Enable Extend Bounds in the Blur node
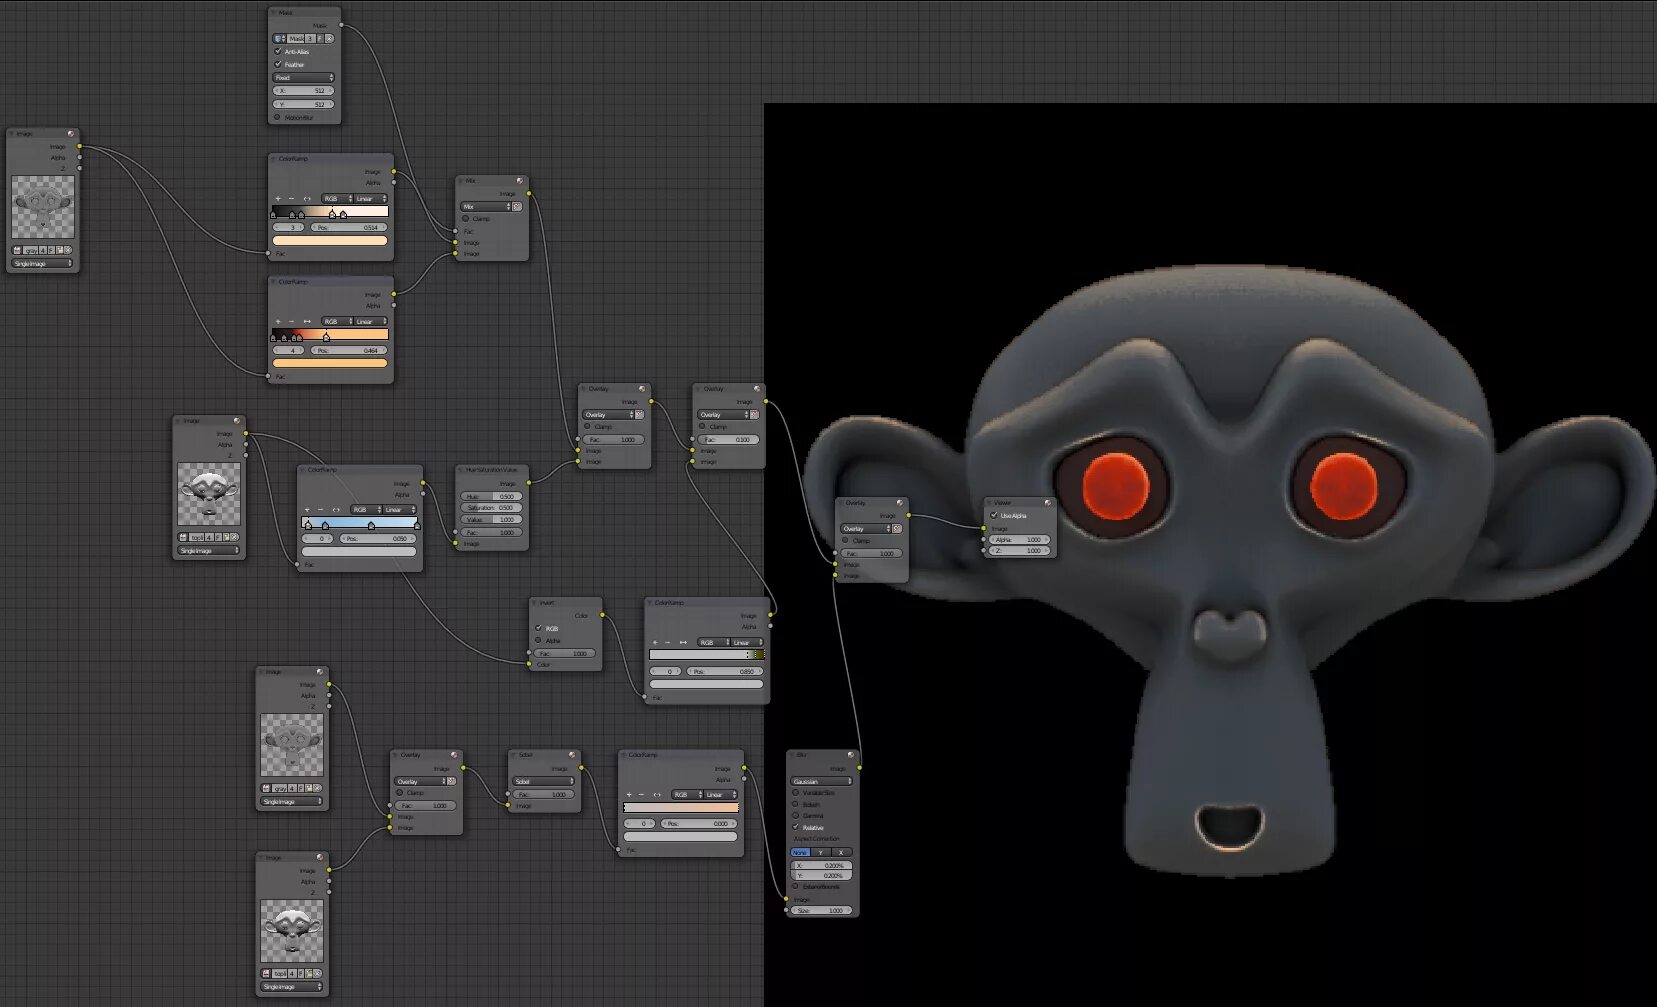This screenshot has height=1007, width=1657. point(796,887)
